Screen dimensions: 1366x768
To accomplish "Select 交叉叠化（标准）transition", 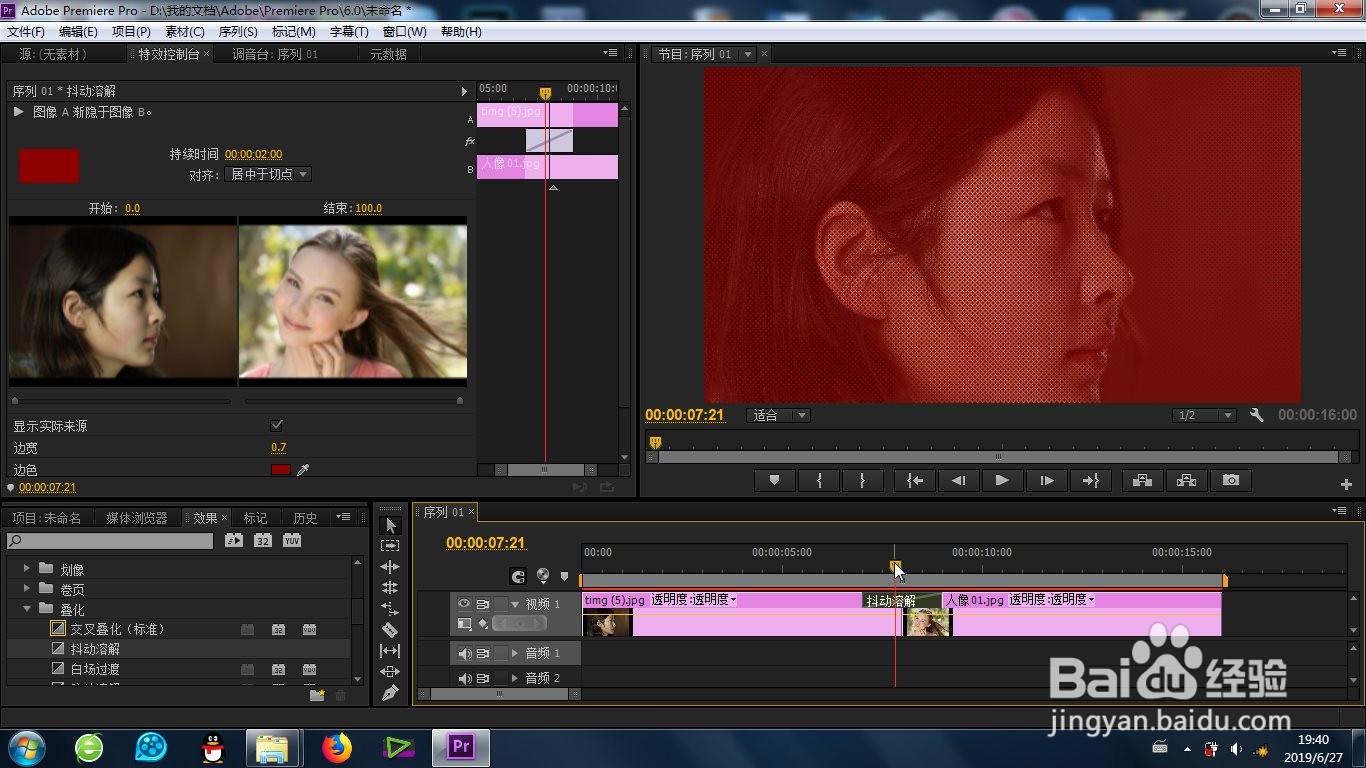I will point(117,629).
